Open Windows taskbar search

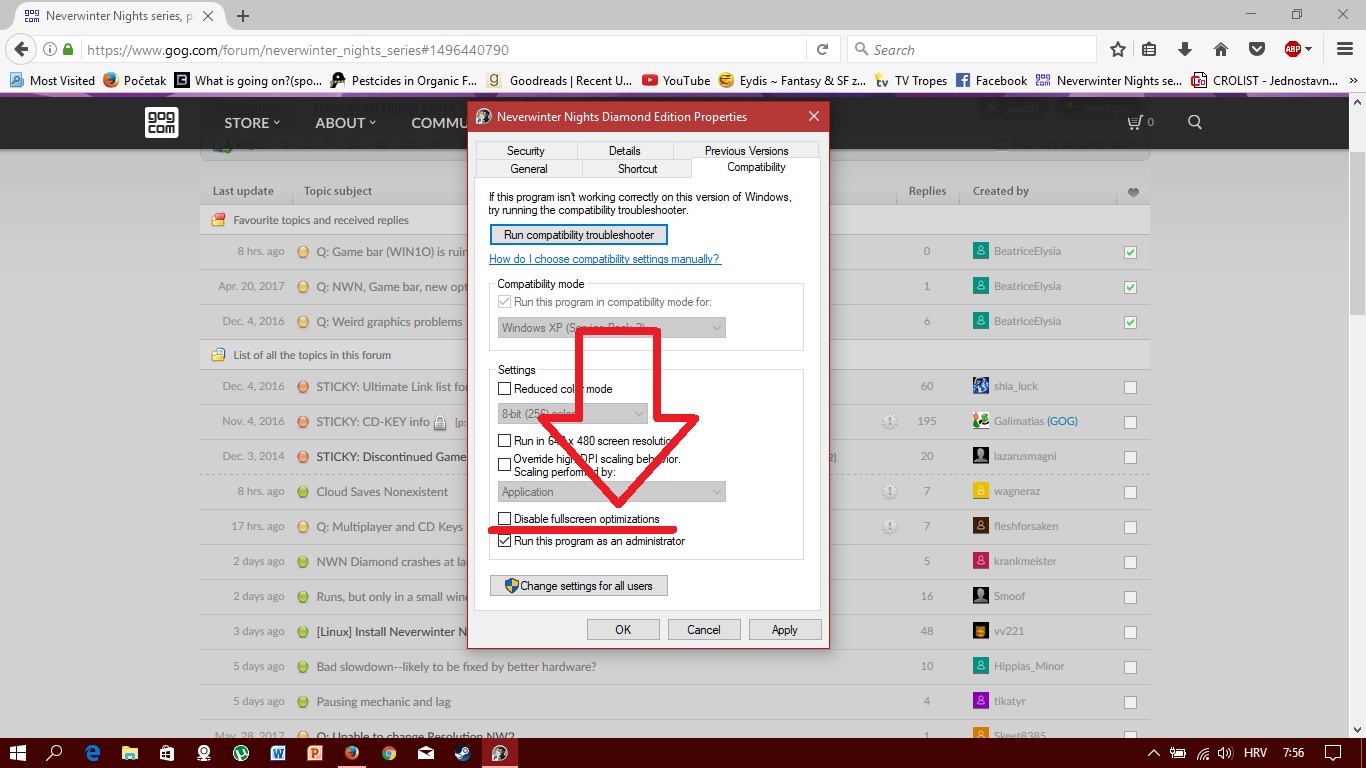(x=54, y=753)
